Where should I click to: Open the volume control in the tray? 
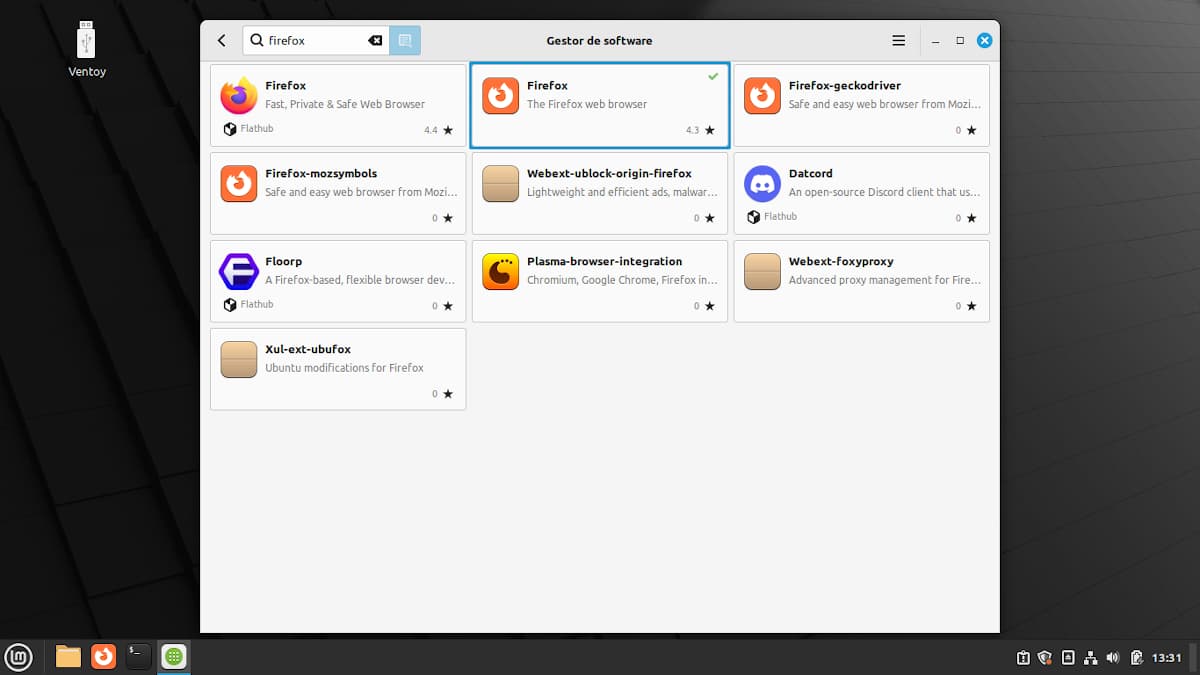pyautogui.click(x=1113, y=657)
